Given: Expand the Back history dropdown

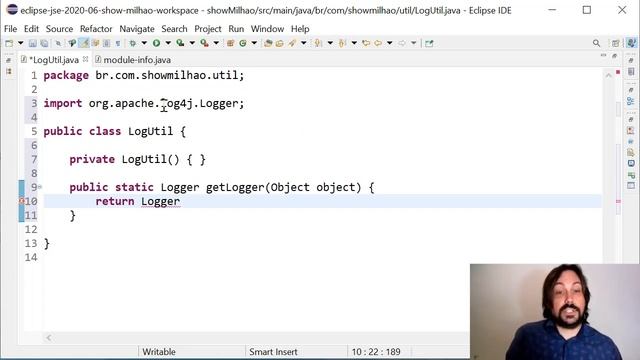Looking at the screenshot, I should pos(390,43).
